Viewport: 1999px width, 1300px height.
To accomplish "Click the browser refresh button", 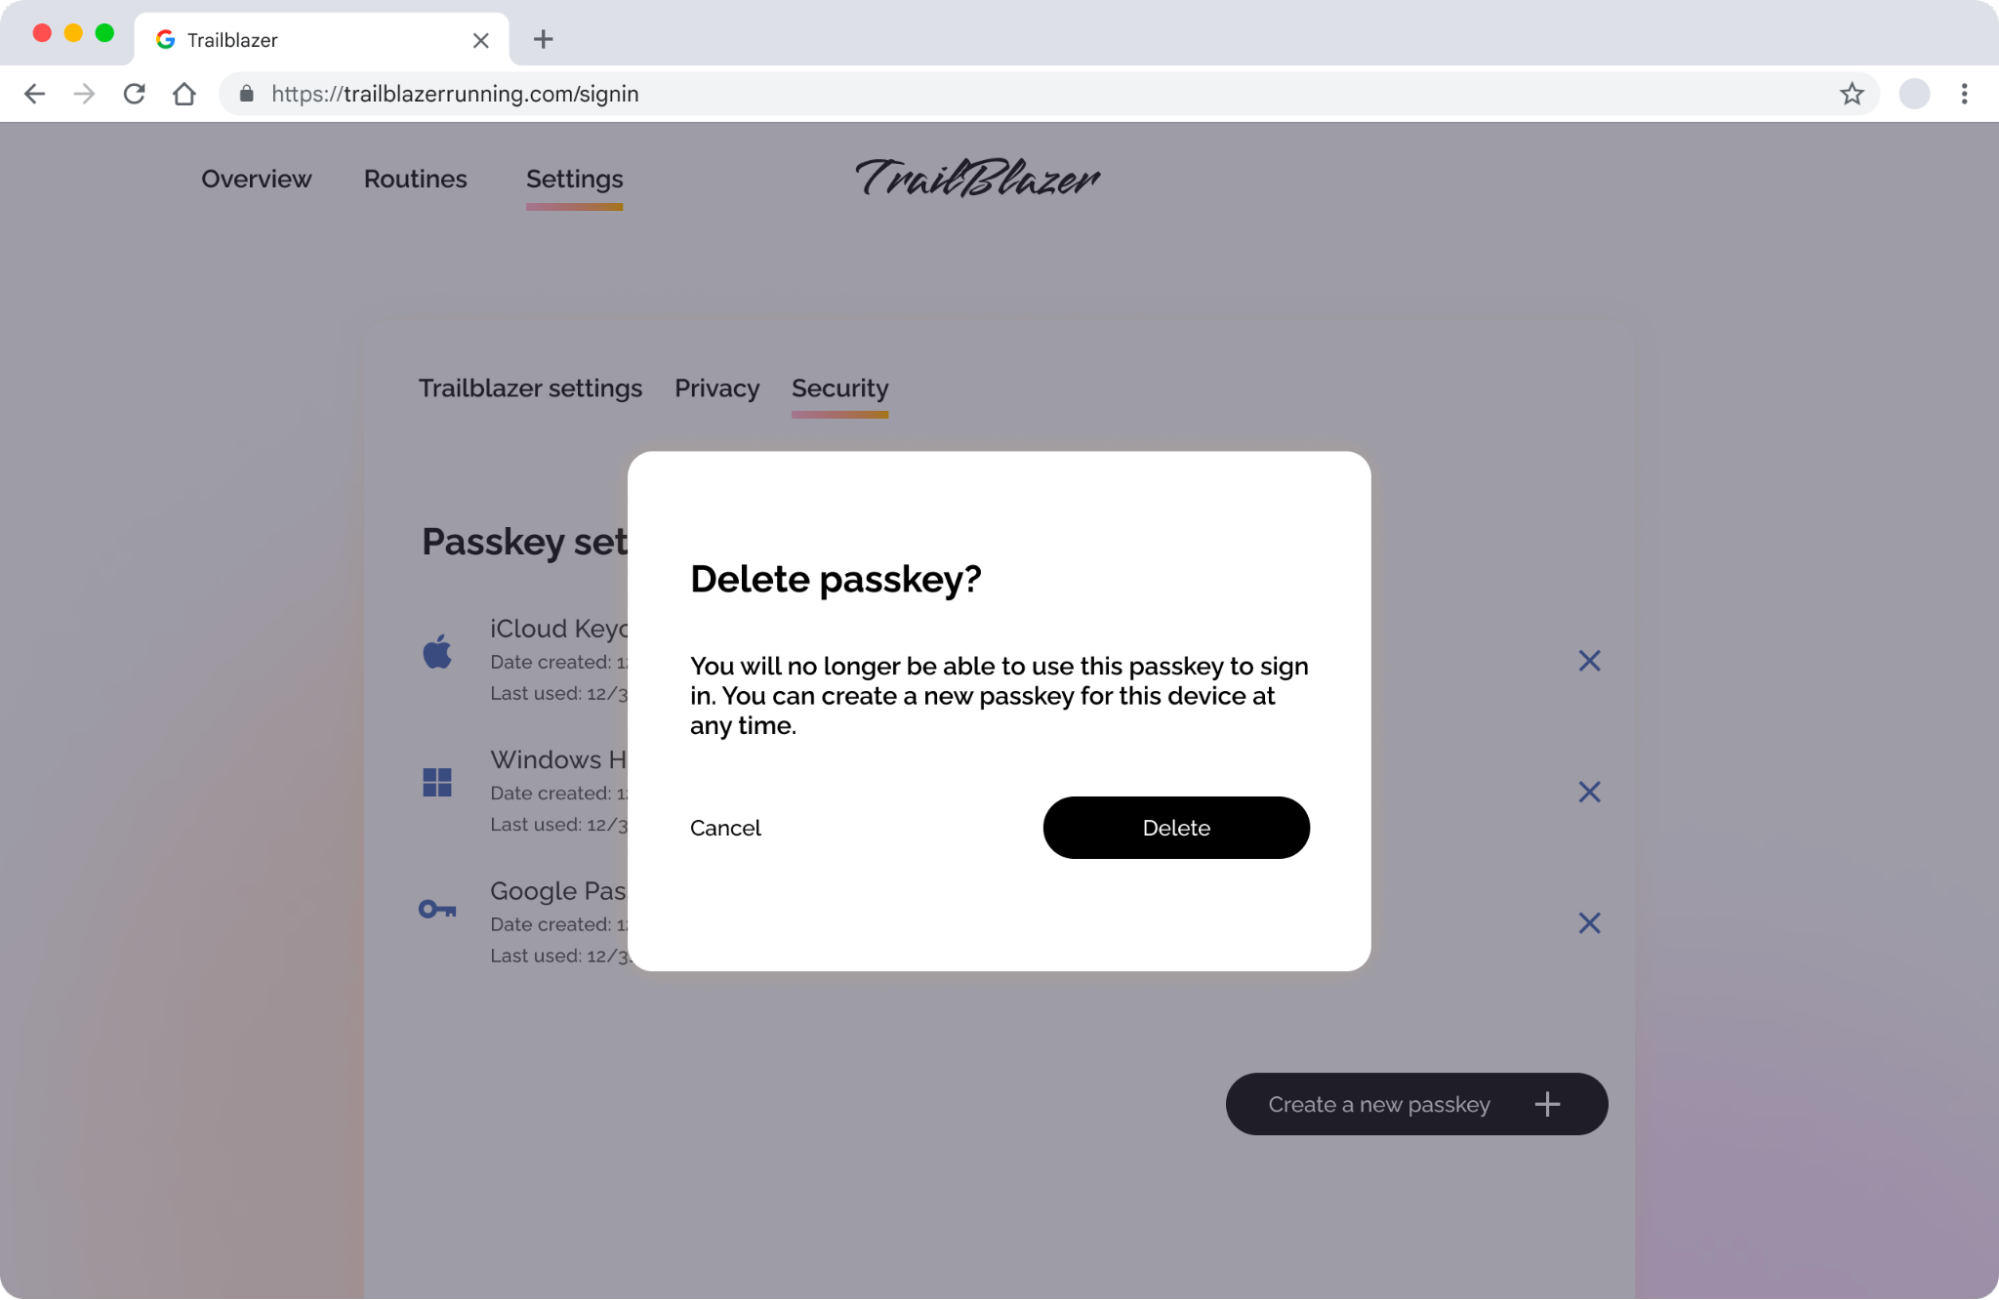I will (133, 93).
